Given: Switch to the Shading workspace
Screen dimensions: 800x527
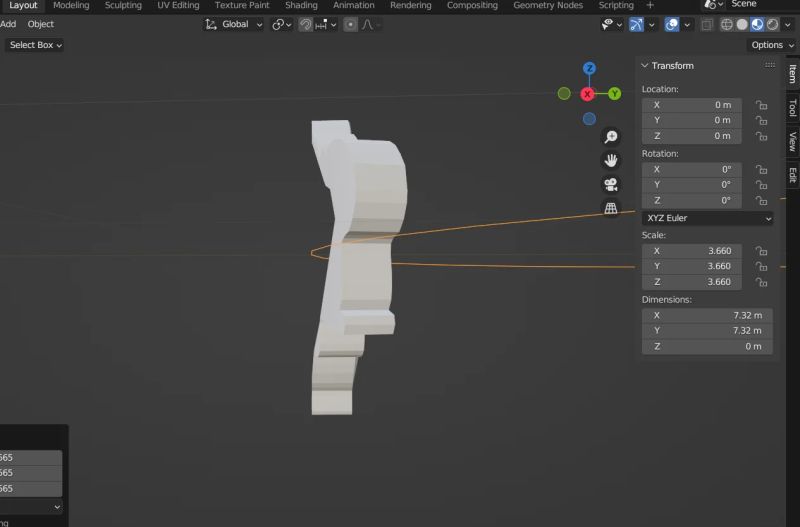Looking at the screenshot, I should click(x=301, y=6).
